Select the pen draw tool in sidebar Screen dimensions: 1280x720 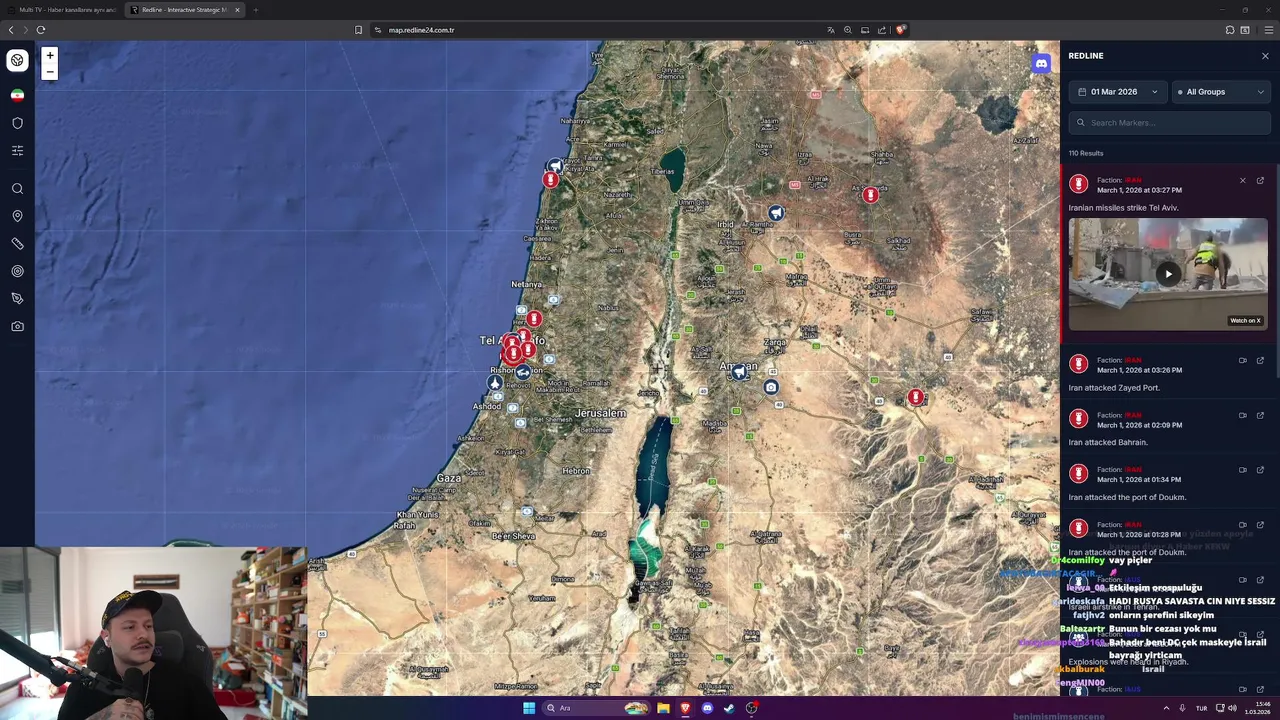coord(17,299)
